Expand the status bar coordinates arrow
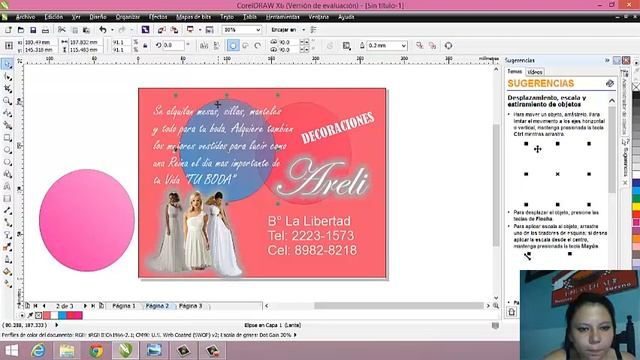The width and height of the screenshot is (640, 360). [57, 325]
